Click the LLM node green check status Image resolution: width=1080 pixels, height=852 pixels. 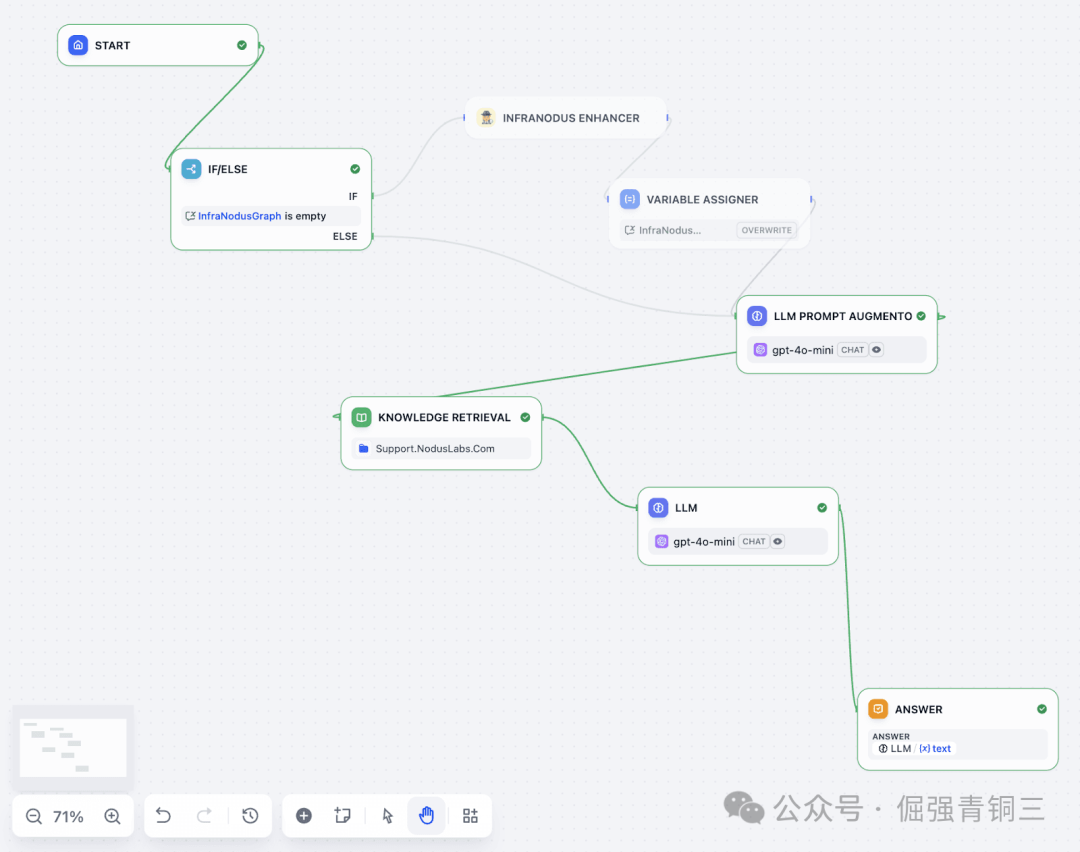[x=822, y=508]
